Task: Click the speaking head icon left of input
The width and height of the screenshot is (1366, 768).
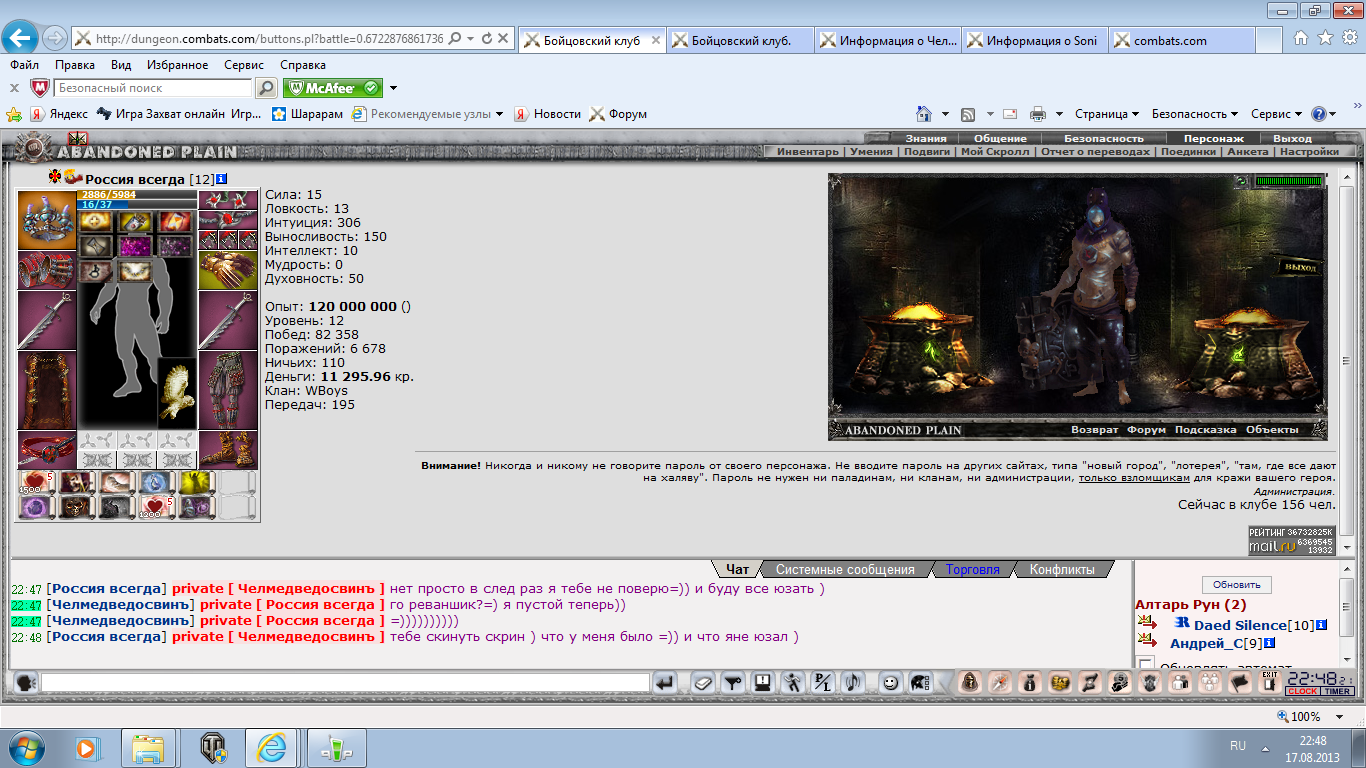Action: pyautogui.click(x=27, y=682)
